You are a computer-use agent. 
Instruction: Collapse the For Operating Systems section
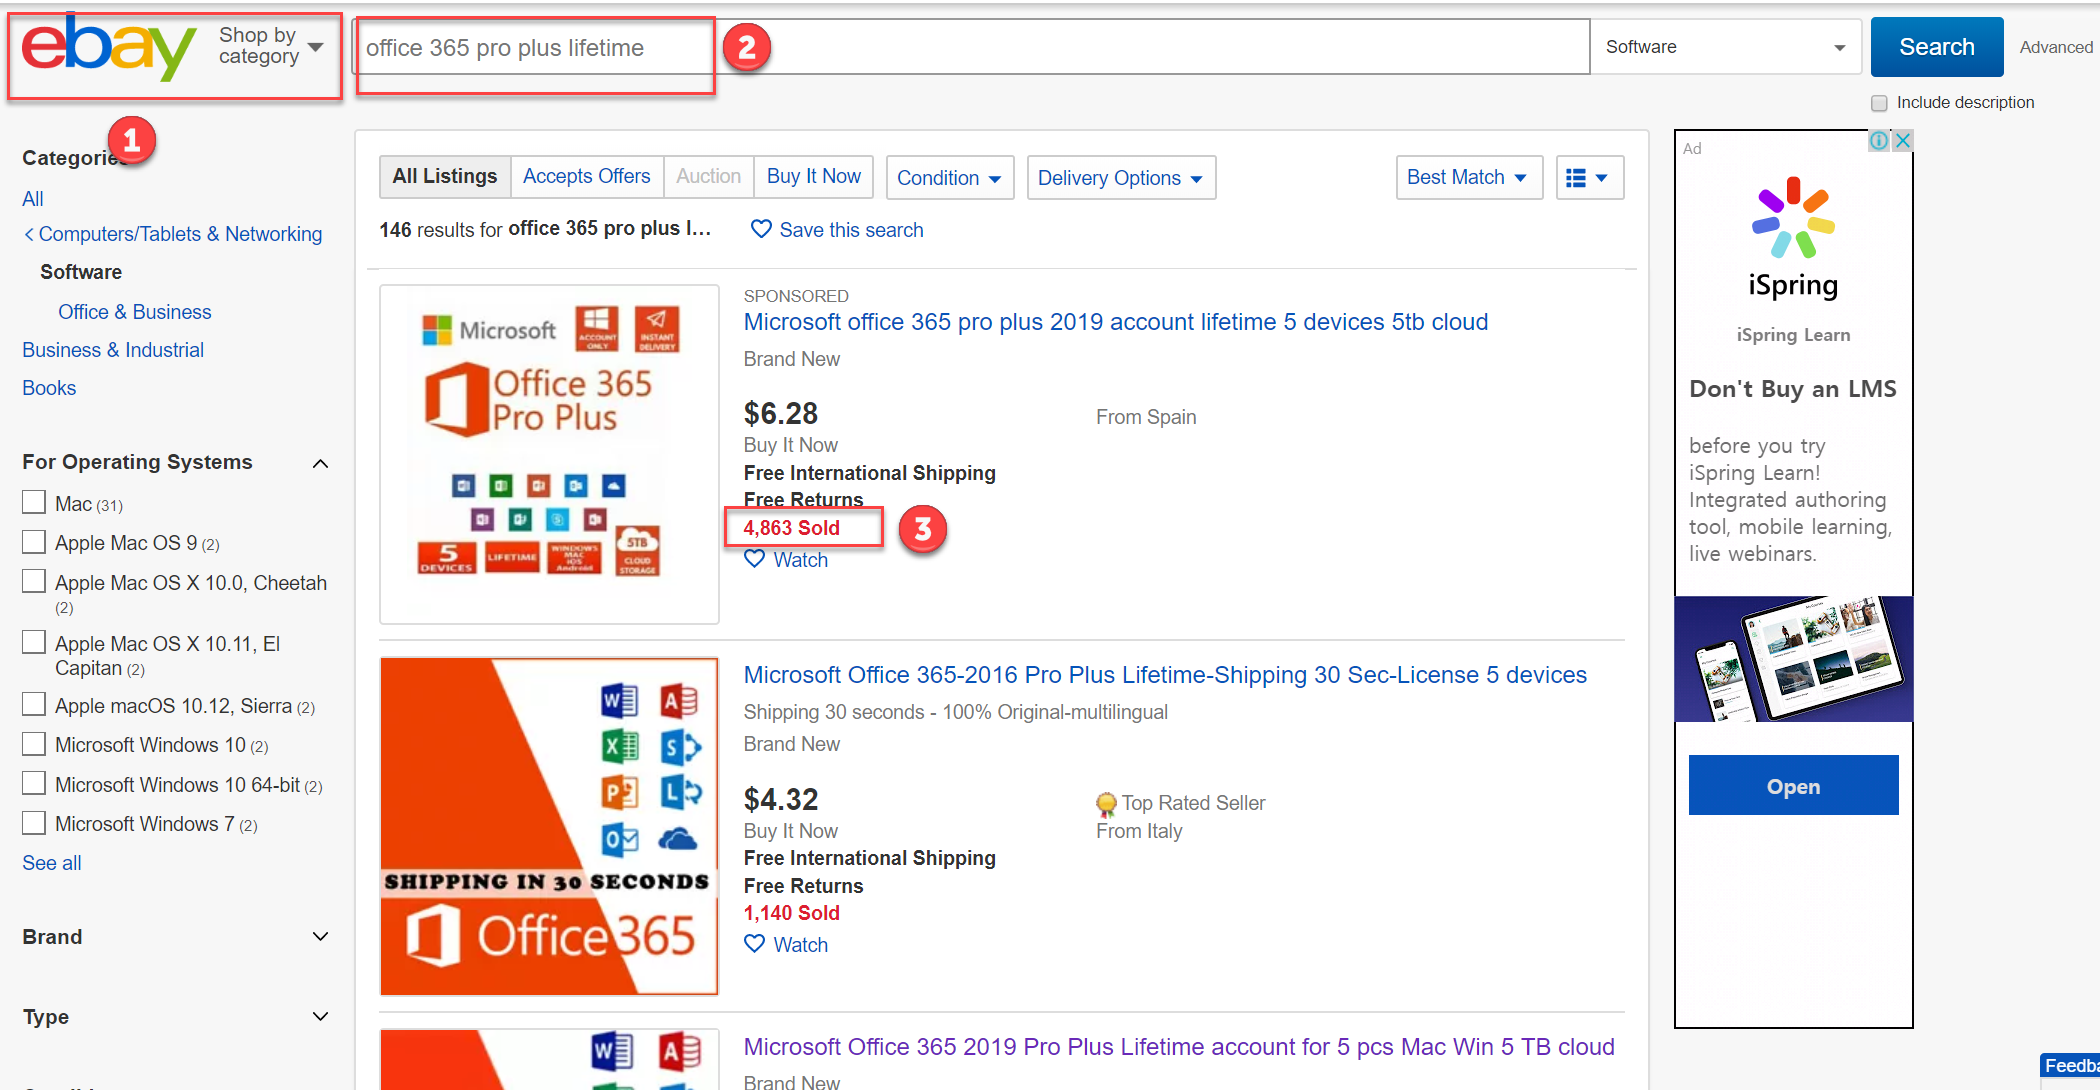tap(320, 462)
